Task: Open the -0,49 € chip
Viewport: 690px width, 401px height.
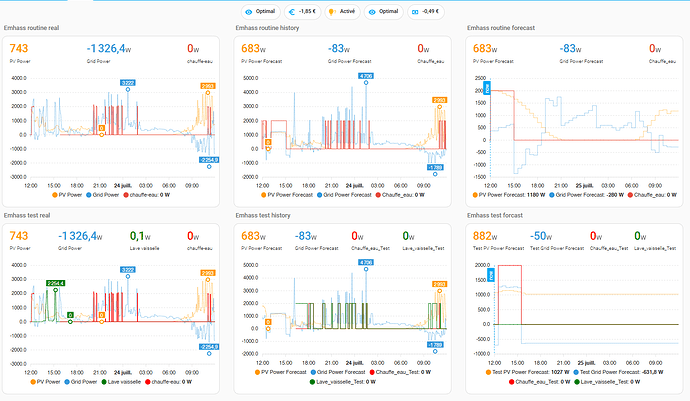Action: click(426, 12)
